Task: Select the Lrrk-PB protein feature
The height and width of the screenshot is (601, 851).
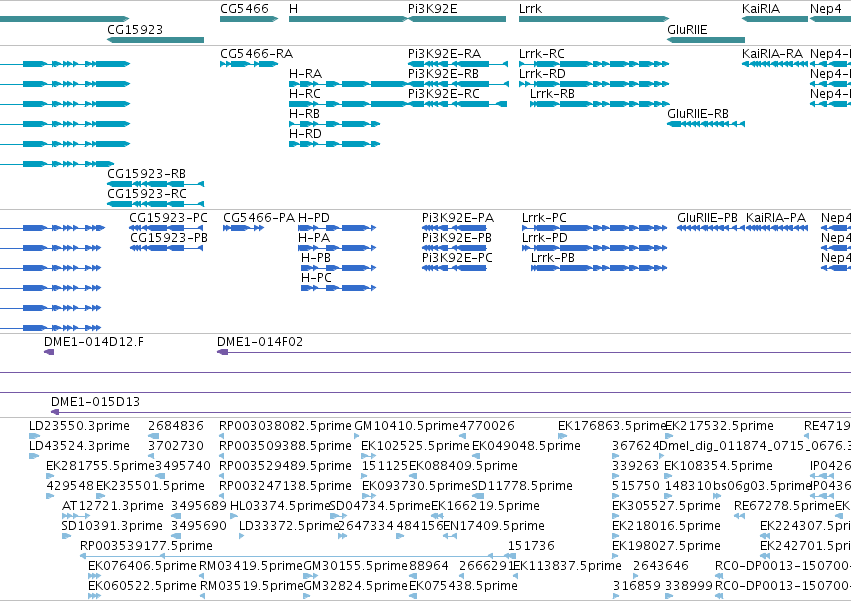Action: coord(599,268)
